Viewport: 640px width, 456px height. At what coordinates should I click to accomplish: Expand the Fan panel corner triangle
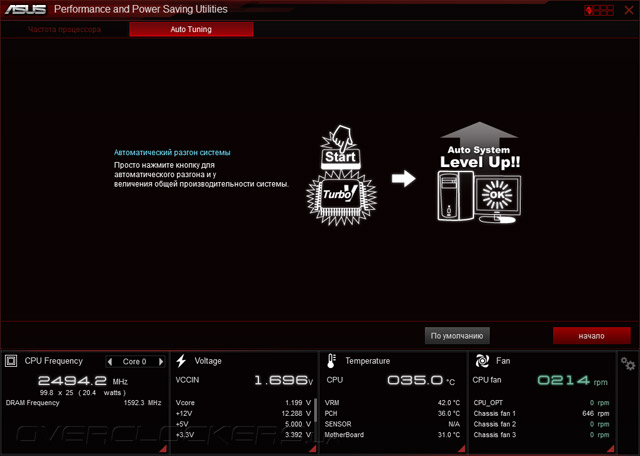[611, 449]
